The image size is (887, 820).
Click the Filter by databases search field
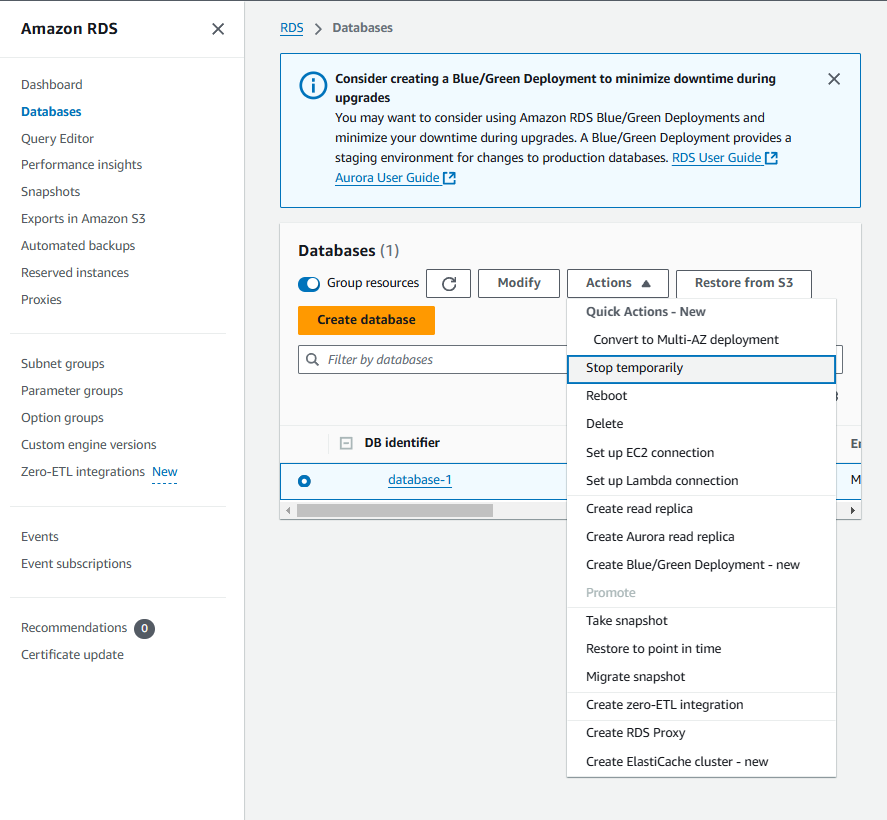pos(440,360)
